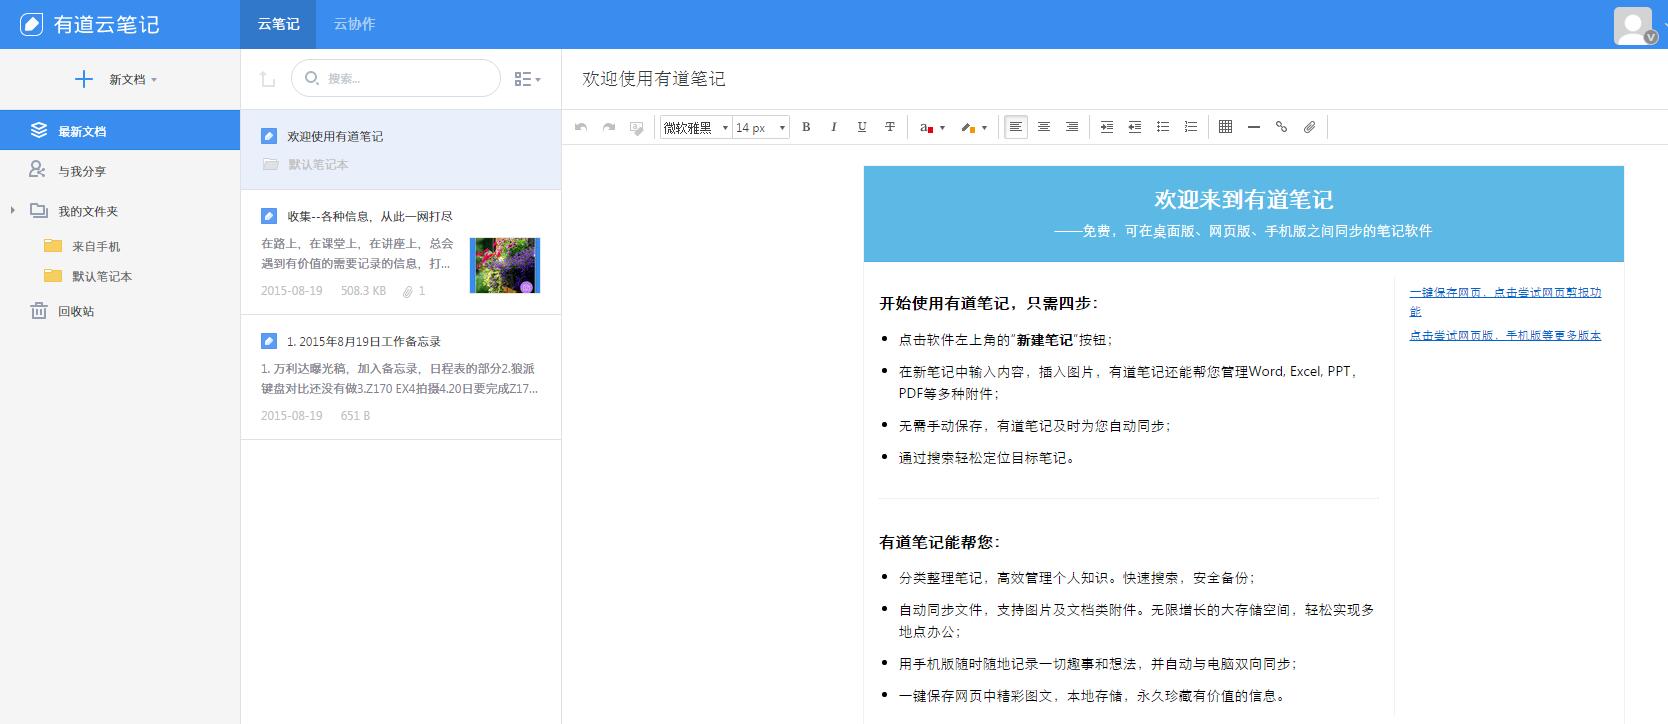Insert a numbered list
The width and height of the screenshot is (1668, 724).
(1191, 127)
